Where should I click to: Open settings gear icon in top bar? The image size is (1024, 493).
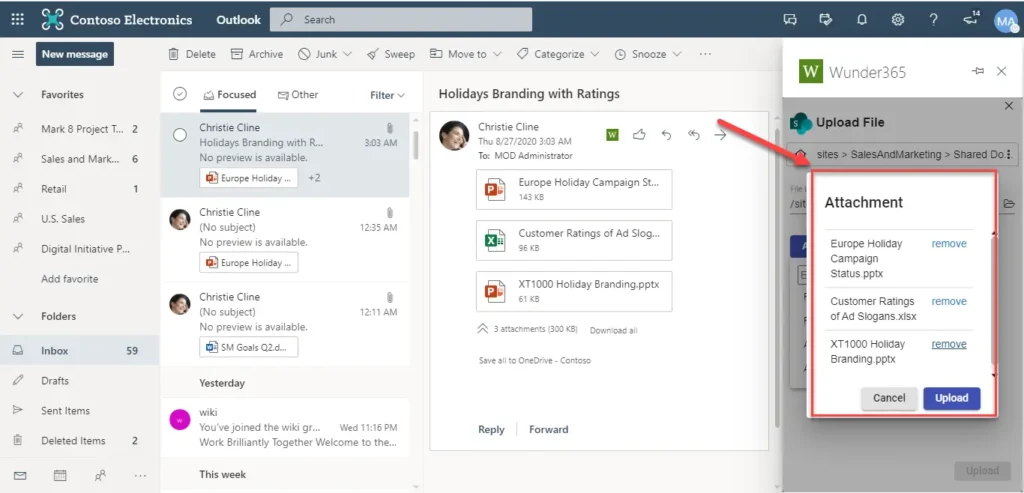tap(897, 19)
